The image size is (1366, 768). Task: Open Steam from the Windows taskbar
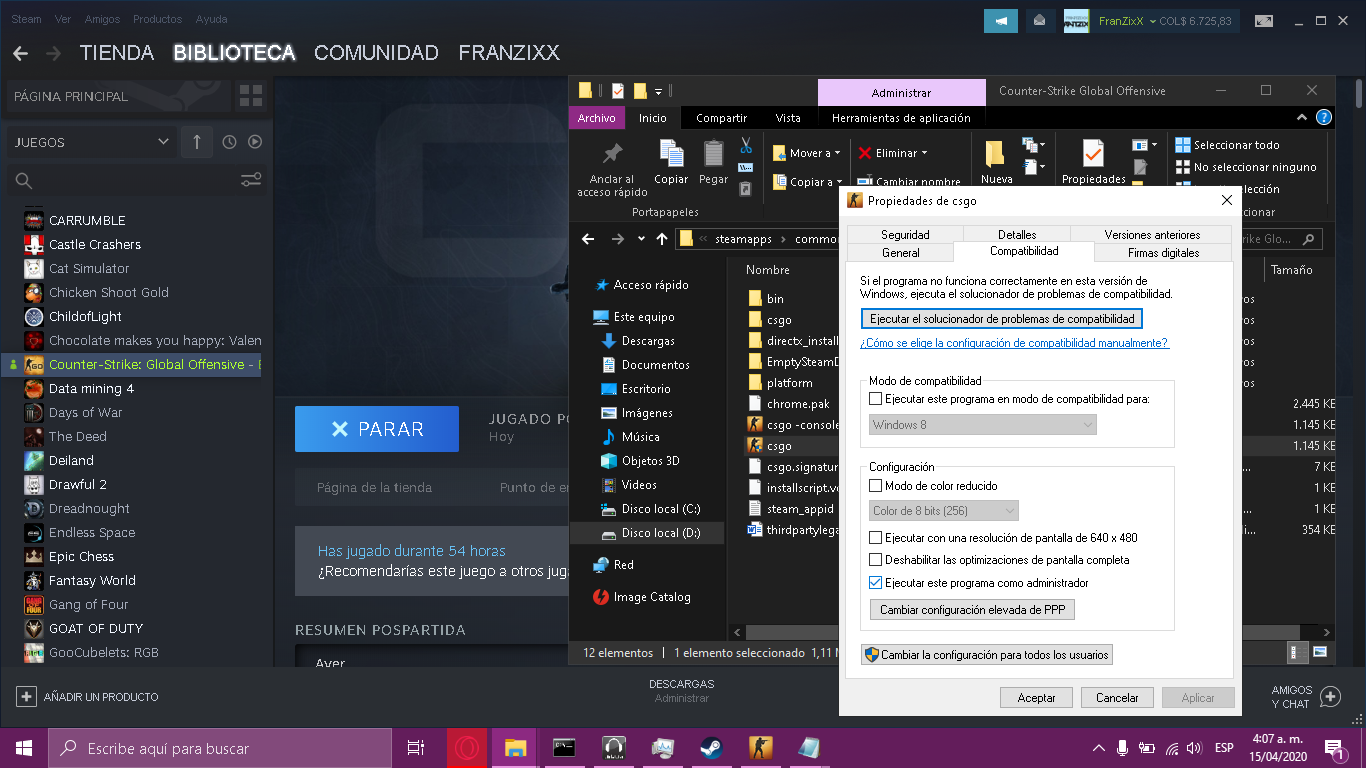[711, 748]
